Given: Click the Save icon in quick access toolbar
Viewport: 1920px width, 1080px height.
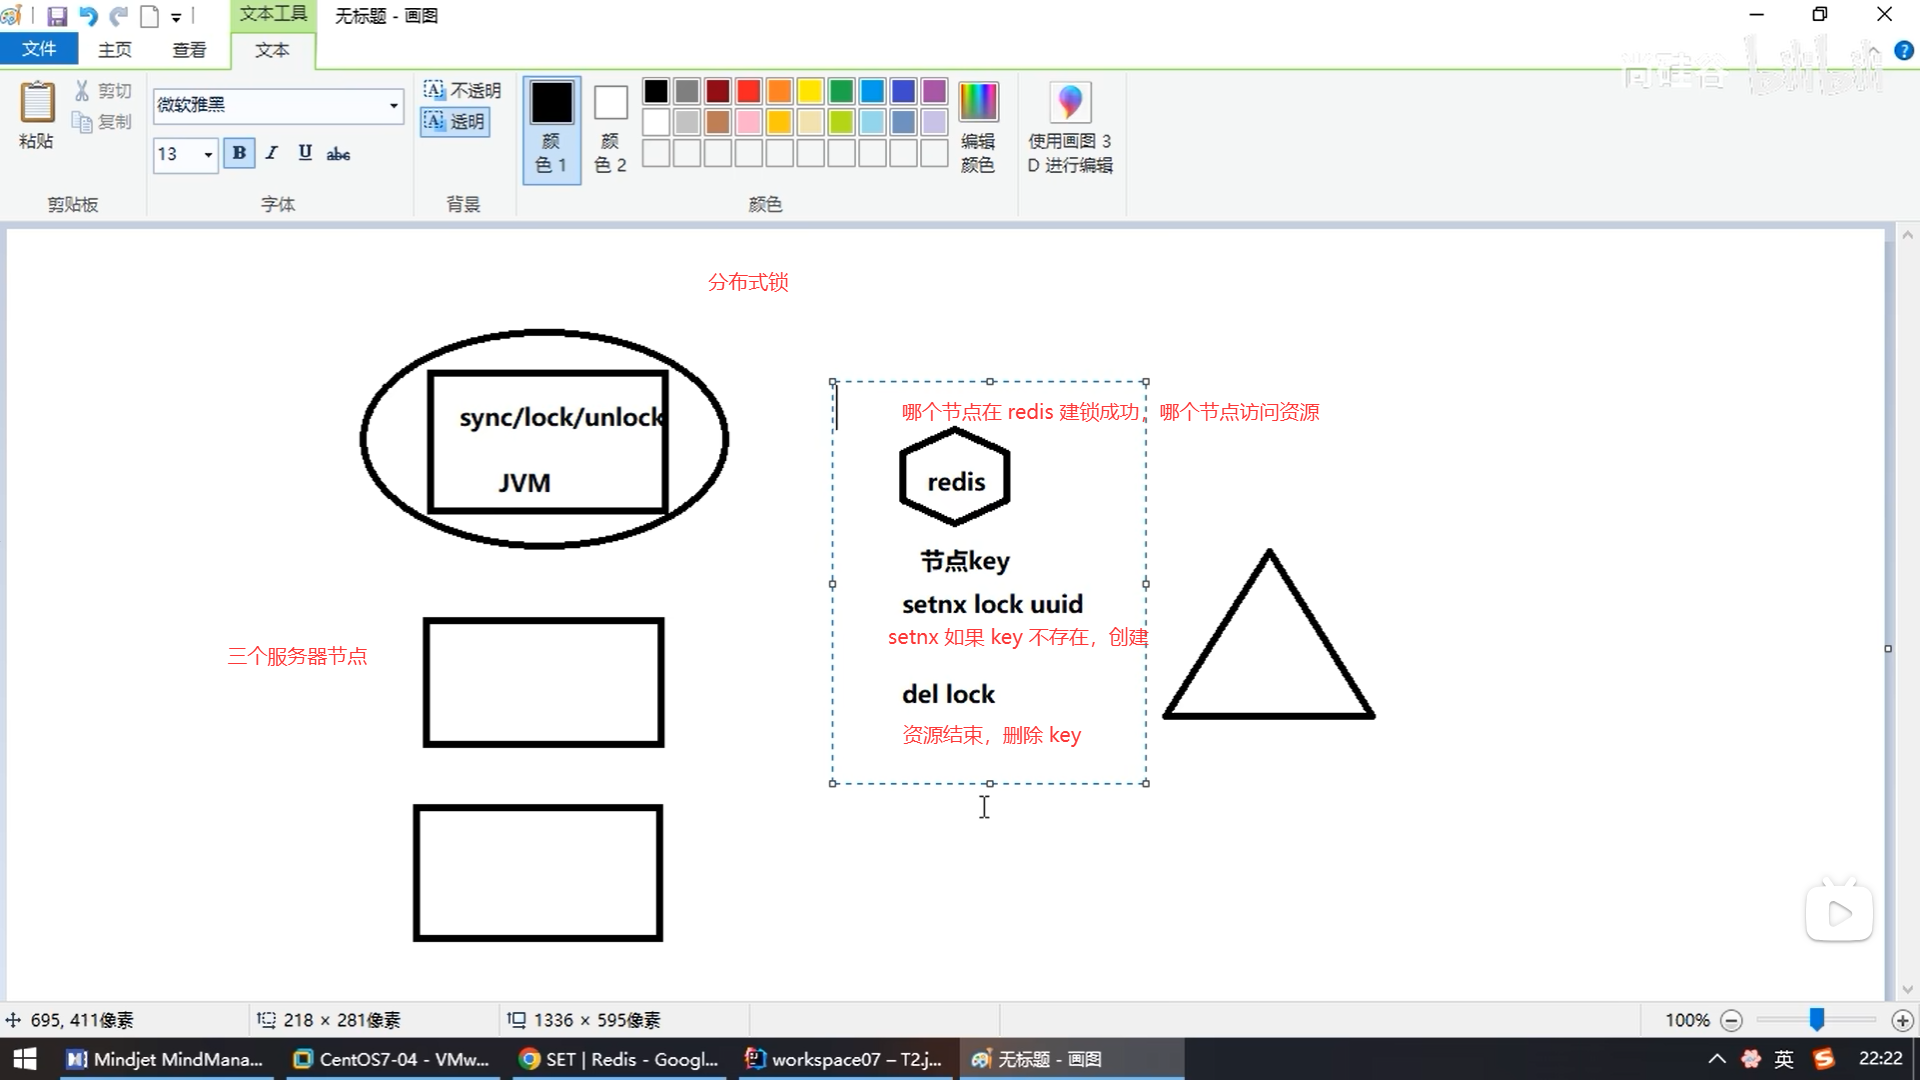Looking at the screenshot, I should pyautogui.click(x=57, y=16).
